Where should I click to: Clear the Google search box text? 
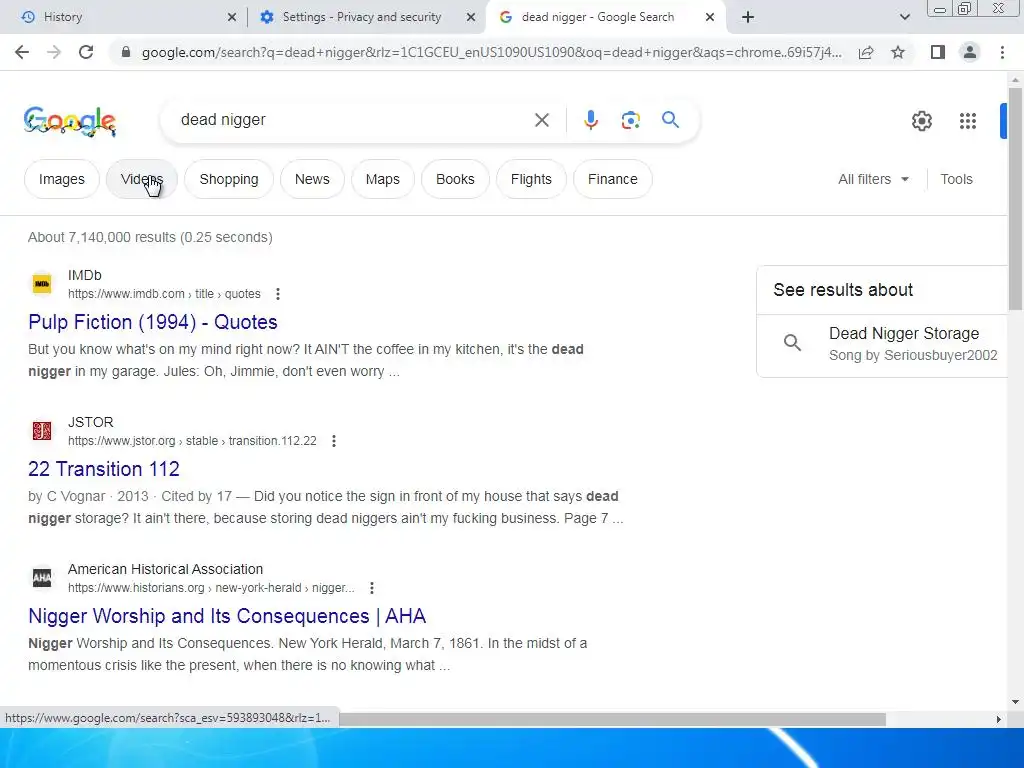click(x=541, y=120)
